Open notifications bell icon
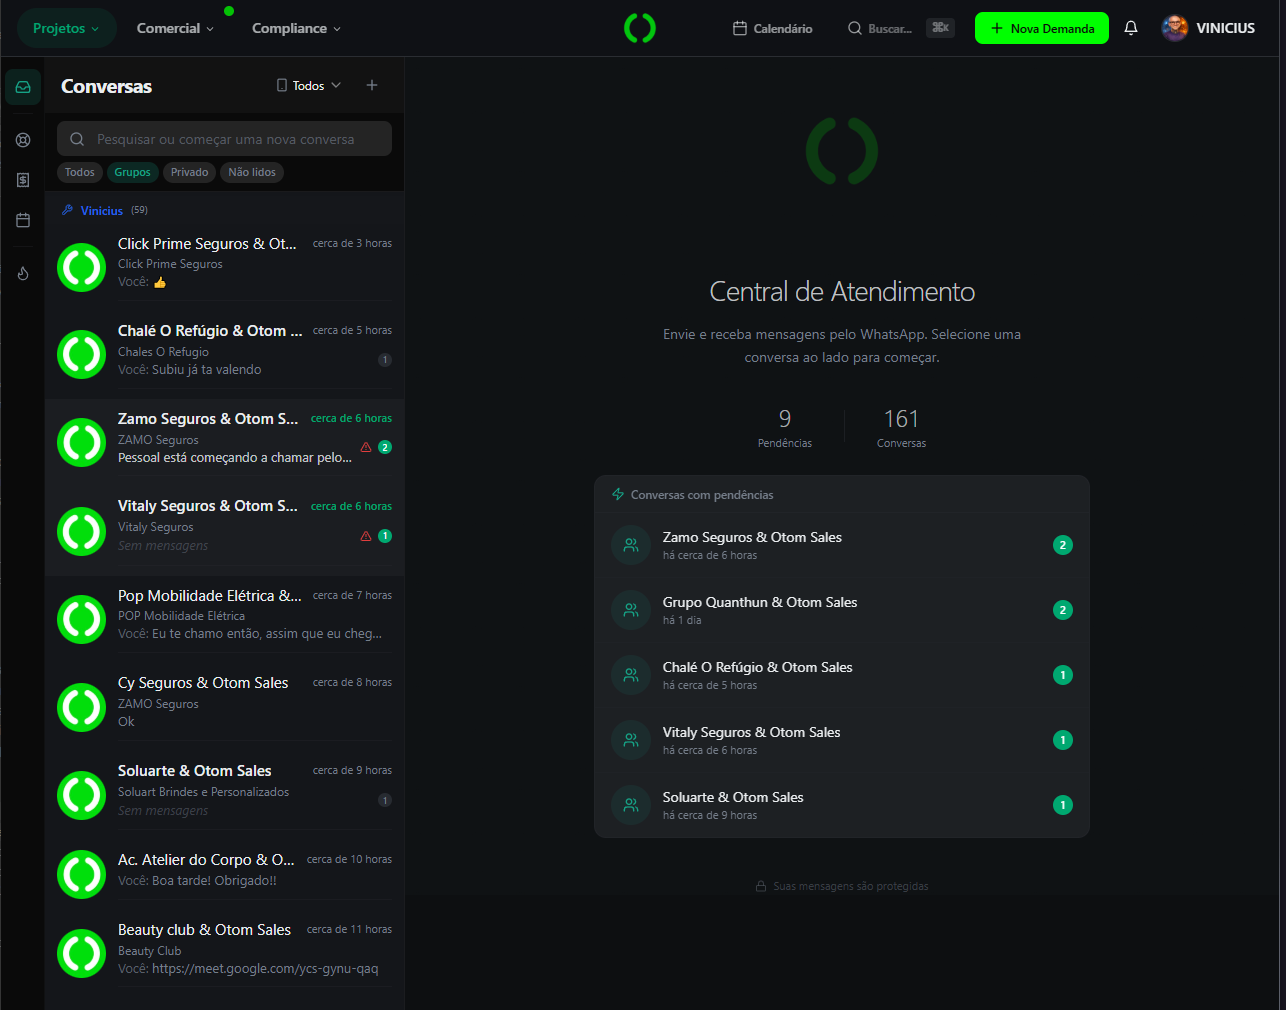The image size is (1286, 1010). (1131, 28)
